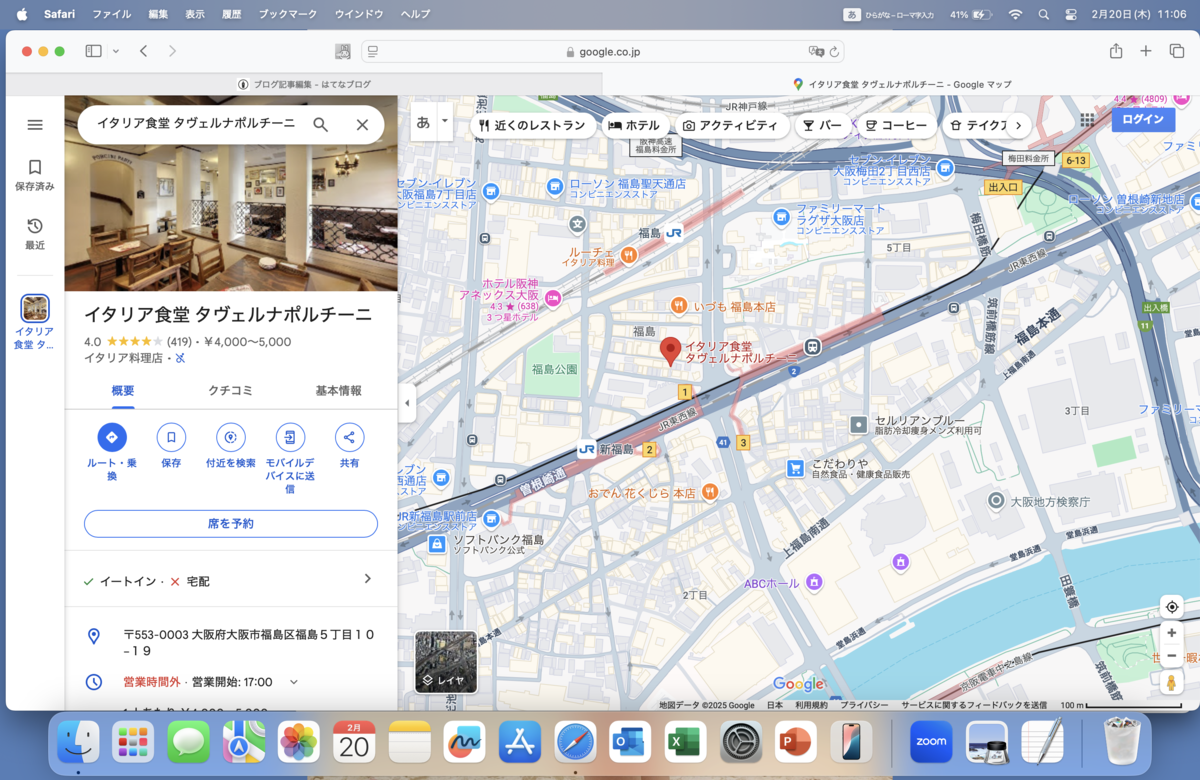The image size is (1200, 780).
Task: Open the ファイル menu
Action: (x=111, y=14)
